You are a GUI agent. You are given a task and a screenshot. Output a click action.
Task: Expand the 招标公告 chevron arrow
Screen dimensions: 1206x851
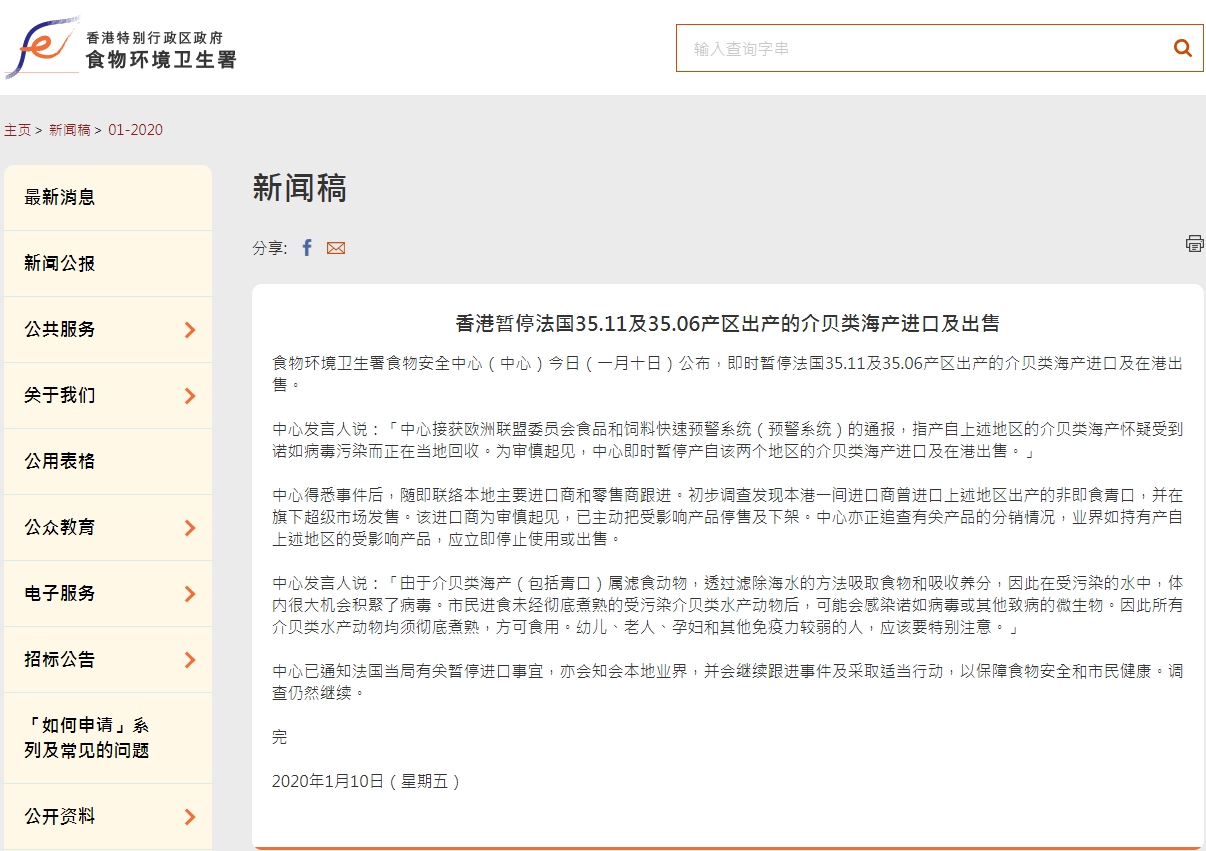point(190,660)
